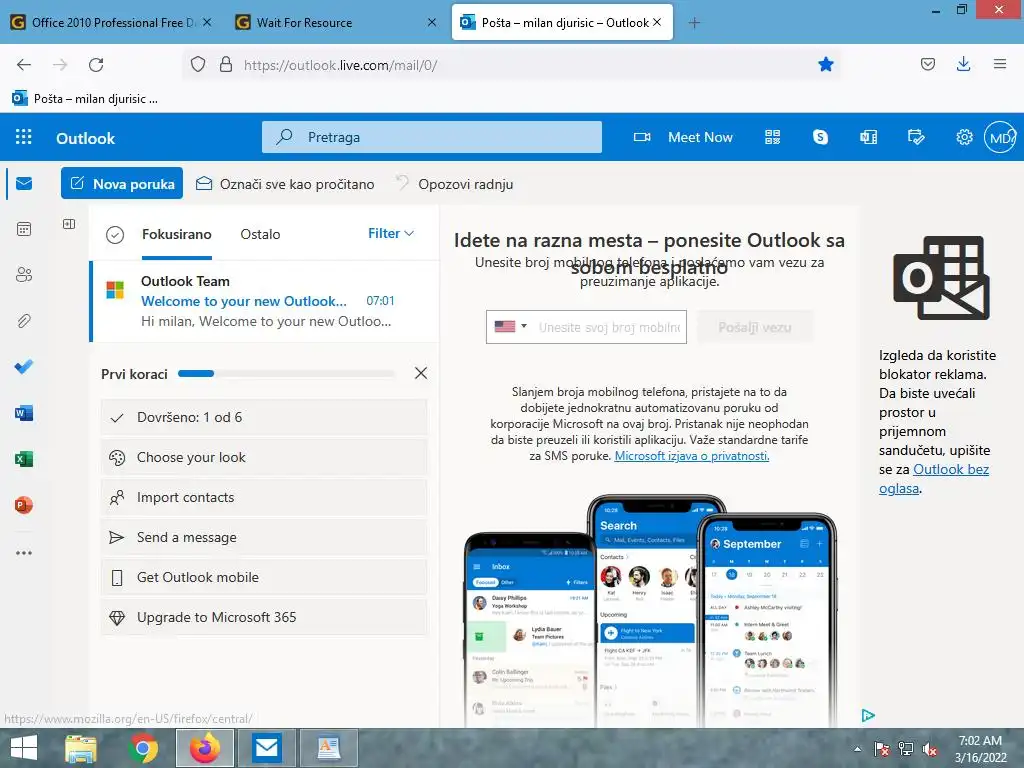Switch to the Office 2010 Professional Free browser tab
Screen dimensions: 1024x768
tap(113, 22)
